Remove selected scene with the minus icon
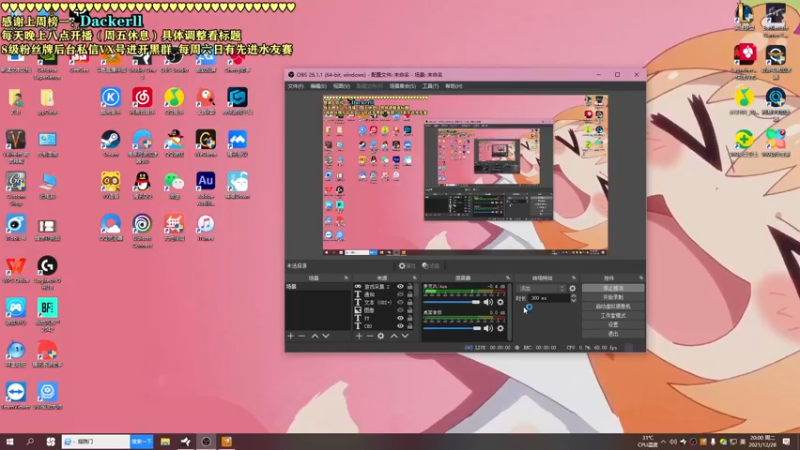Viewport: 800px width, 450px height. click(x=302, y=336)
